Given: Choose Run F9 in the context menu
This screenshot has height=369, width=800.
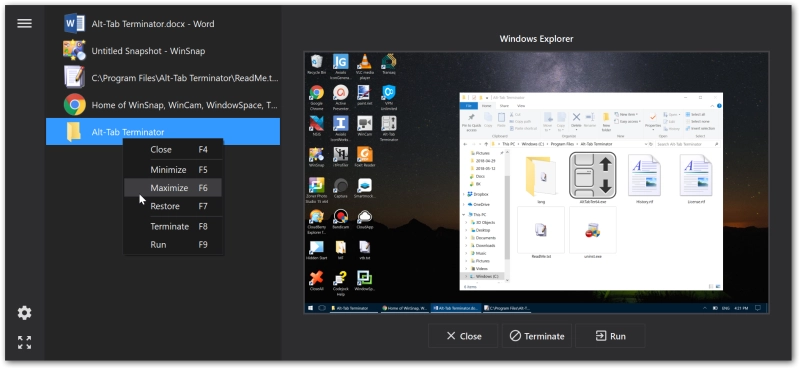Looking at the screenshot, I should [173, 244].
